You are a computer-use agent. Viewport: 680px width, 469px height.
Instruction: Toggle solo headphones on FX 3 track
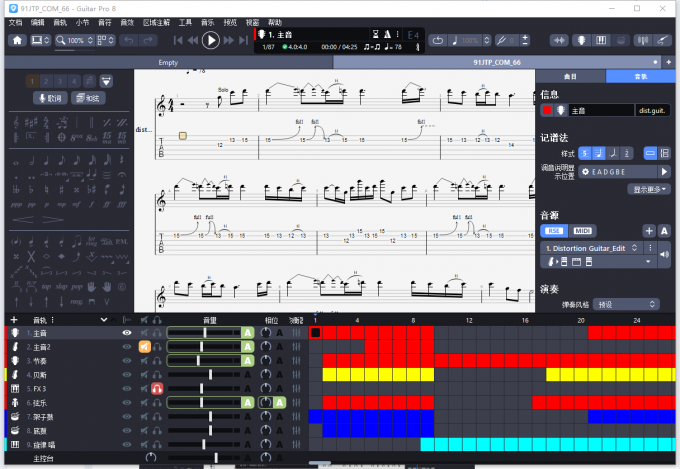point(158,388)
